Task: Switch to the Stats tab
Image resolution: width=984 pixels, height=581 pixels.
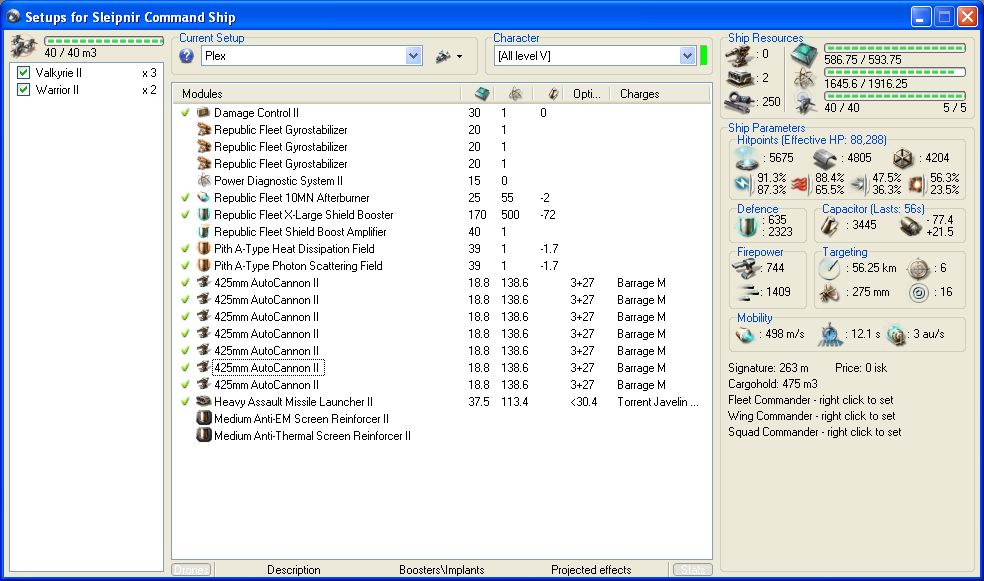Action: click(693, 569)
